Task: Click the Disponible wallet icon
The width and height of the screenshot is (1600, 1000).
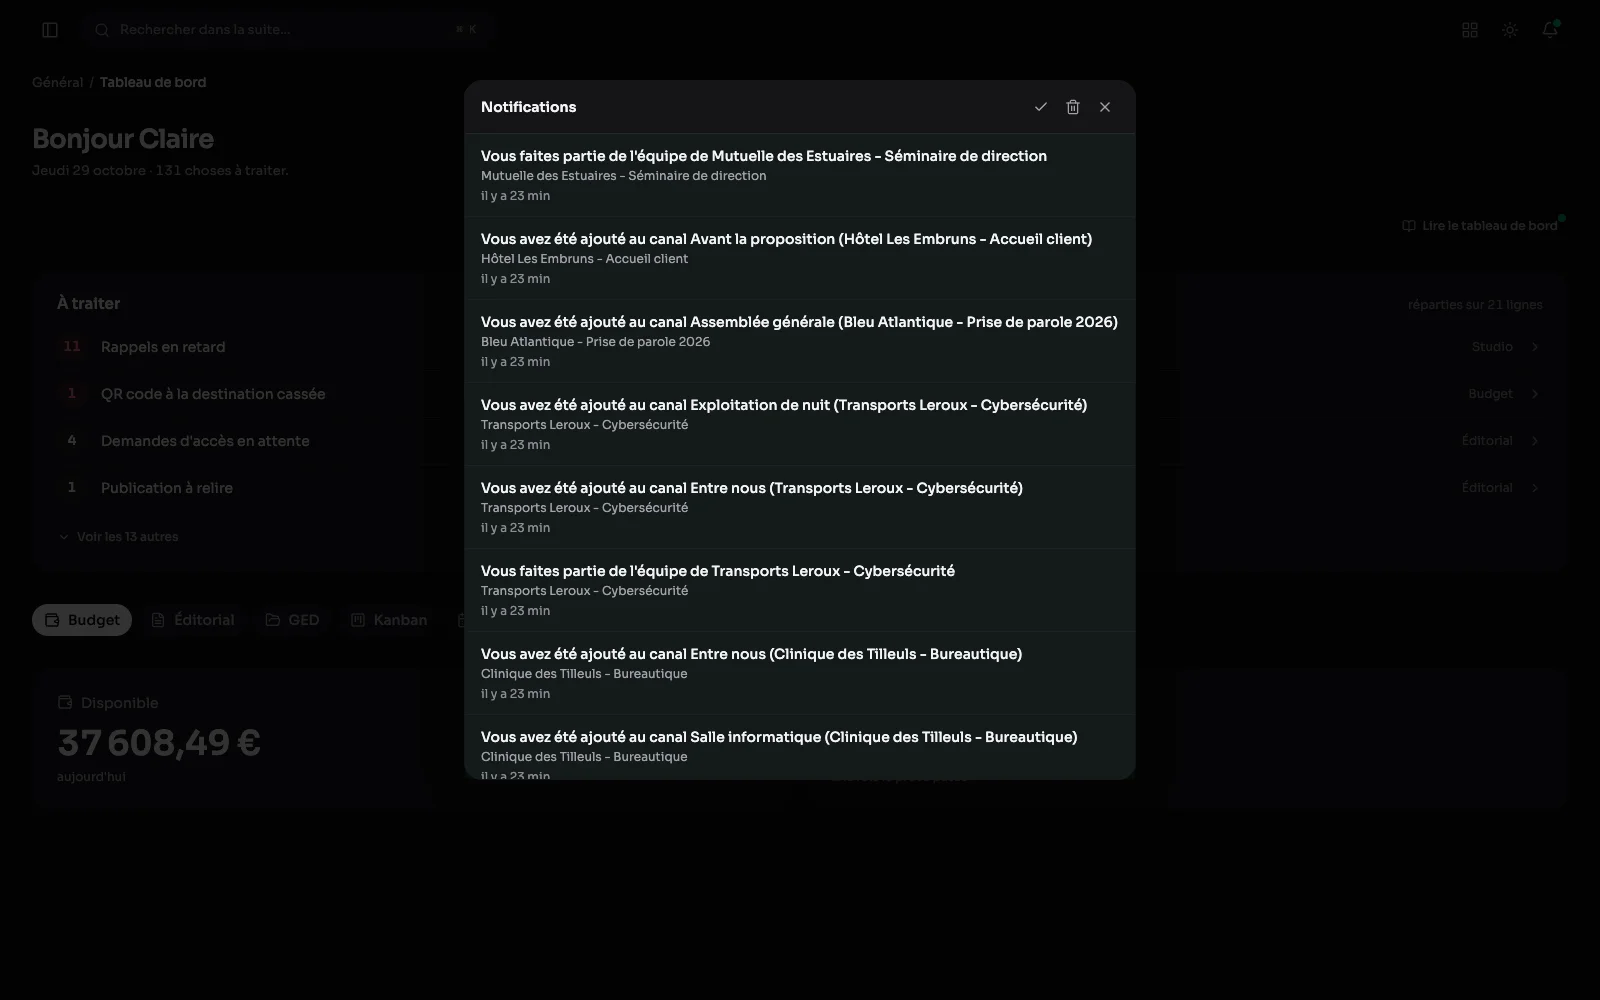Action: [x=65, y=703]
